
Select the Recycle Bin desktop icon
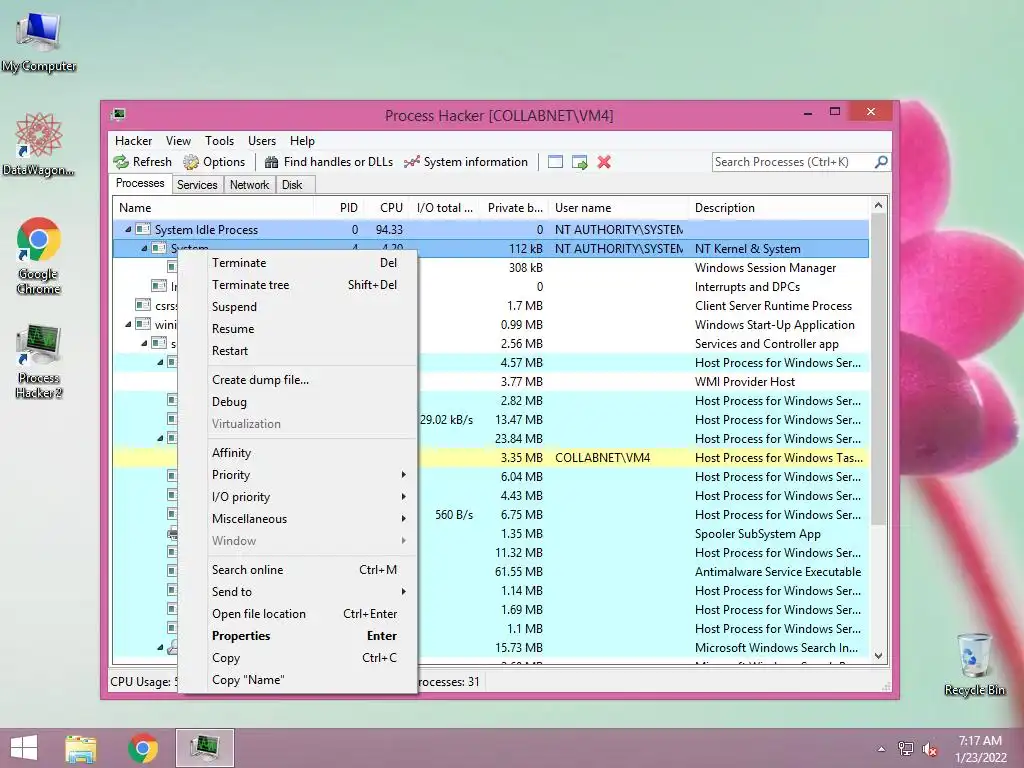pos(974,664)
